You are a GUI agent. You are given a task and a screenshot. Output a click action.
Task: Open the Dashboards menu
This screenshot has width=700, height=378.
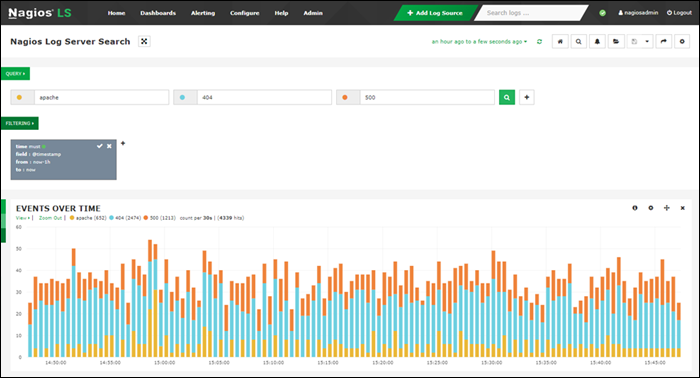click(158, 13)
